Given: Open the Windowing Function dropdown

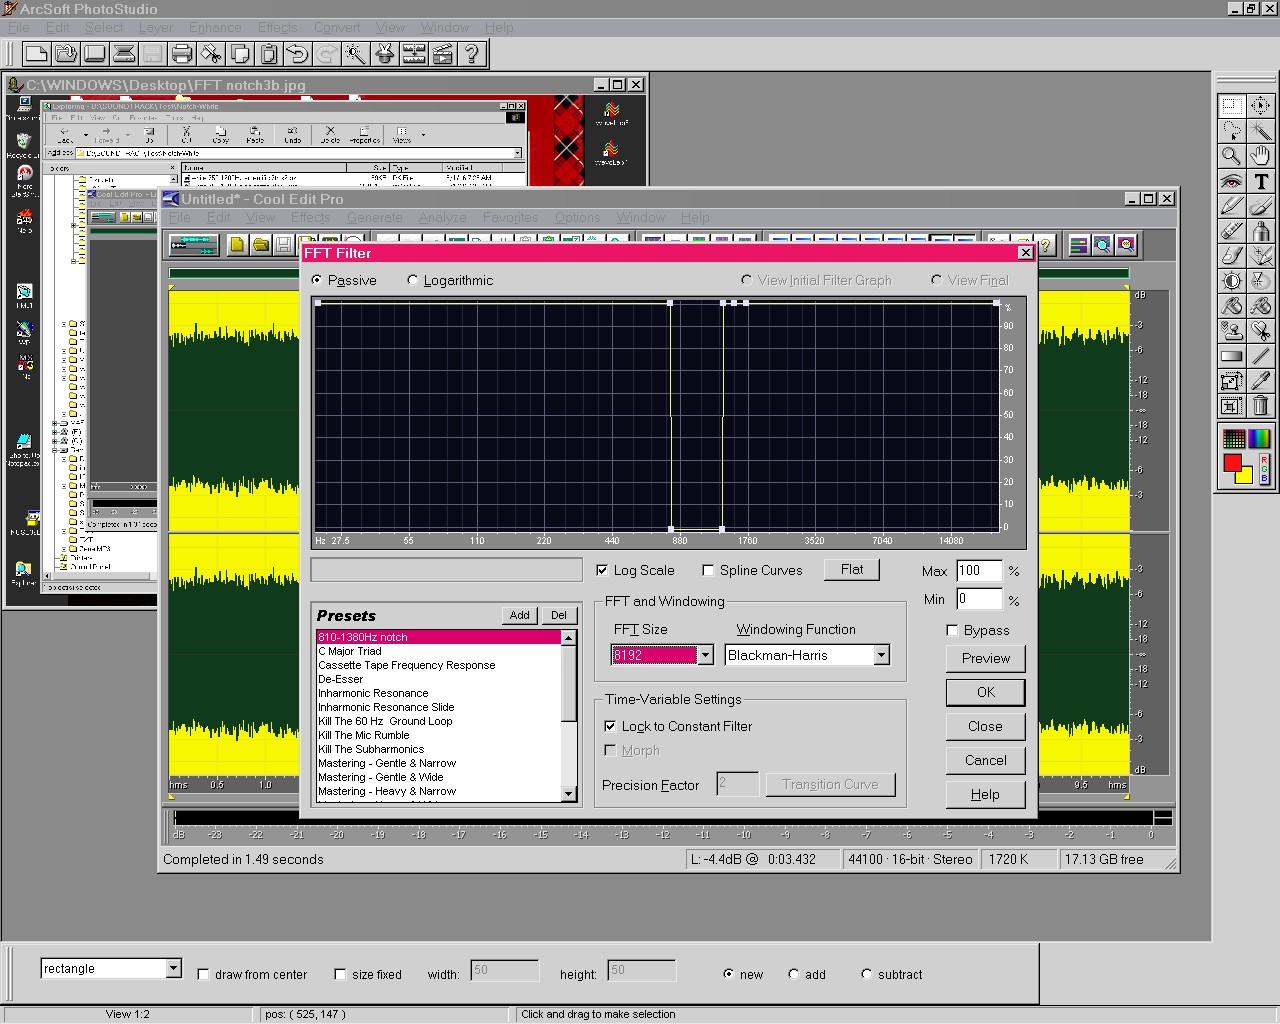Looking at the screenshot, I should (x=881, y=655).
